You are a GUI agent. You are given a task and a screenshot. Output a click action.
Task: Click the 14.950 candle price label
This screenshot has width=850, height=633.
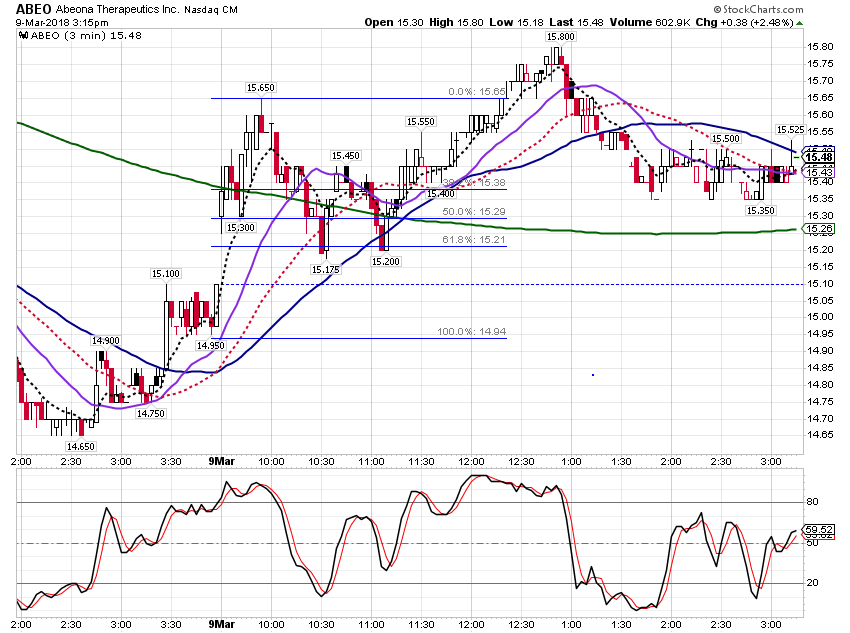pos(210,345)
